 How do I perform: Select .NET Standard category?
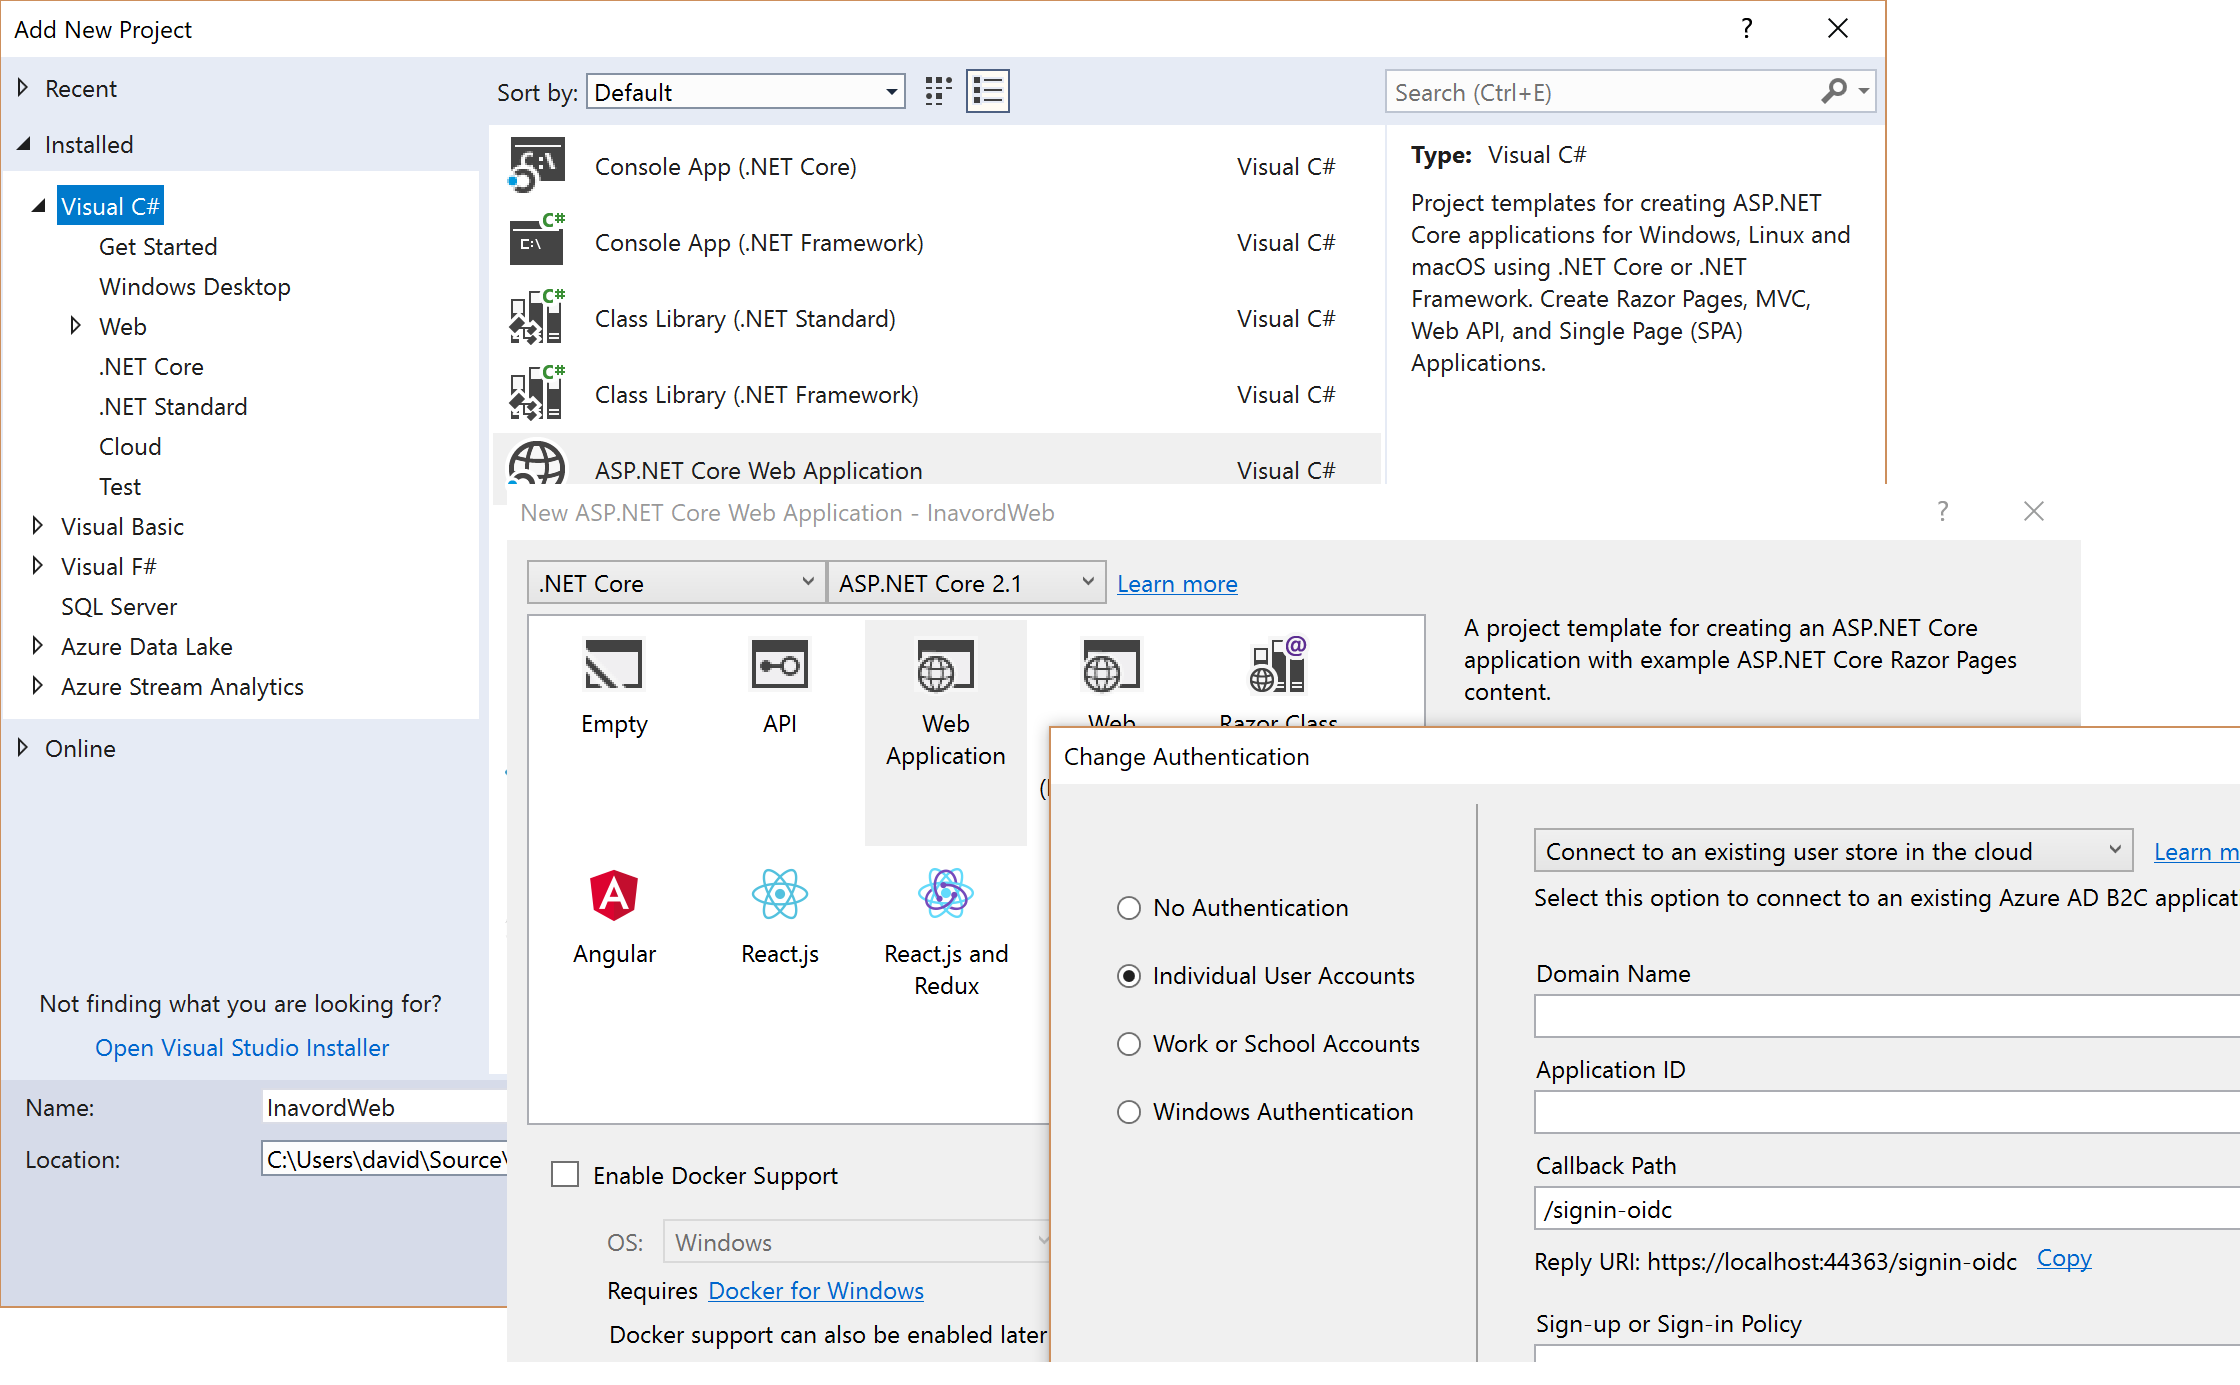point(173,406)
